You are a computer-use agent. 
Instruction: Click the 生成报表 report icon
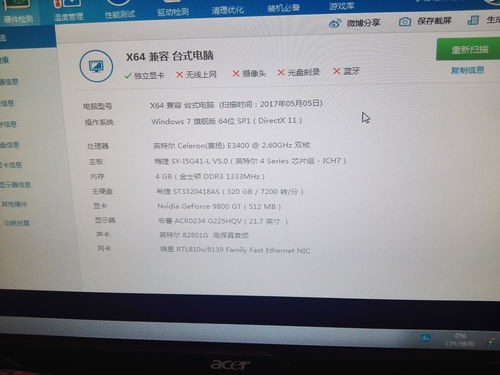473,20
